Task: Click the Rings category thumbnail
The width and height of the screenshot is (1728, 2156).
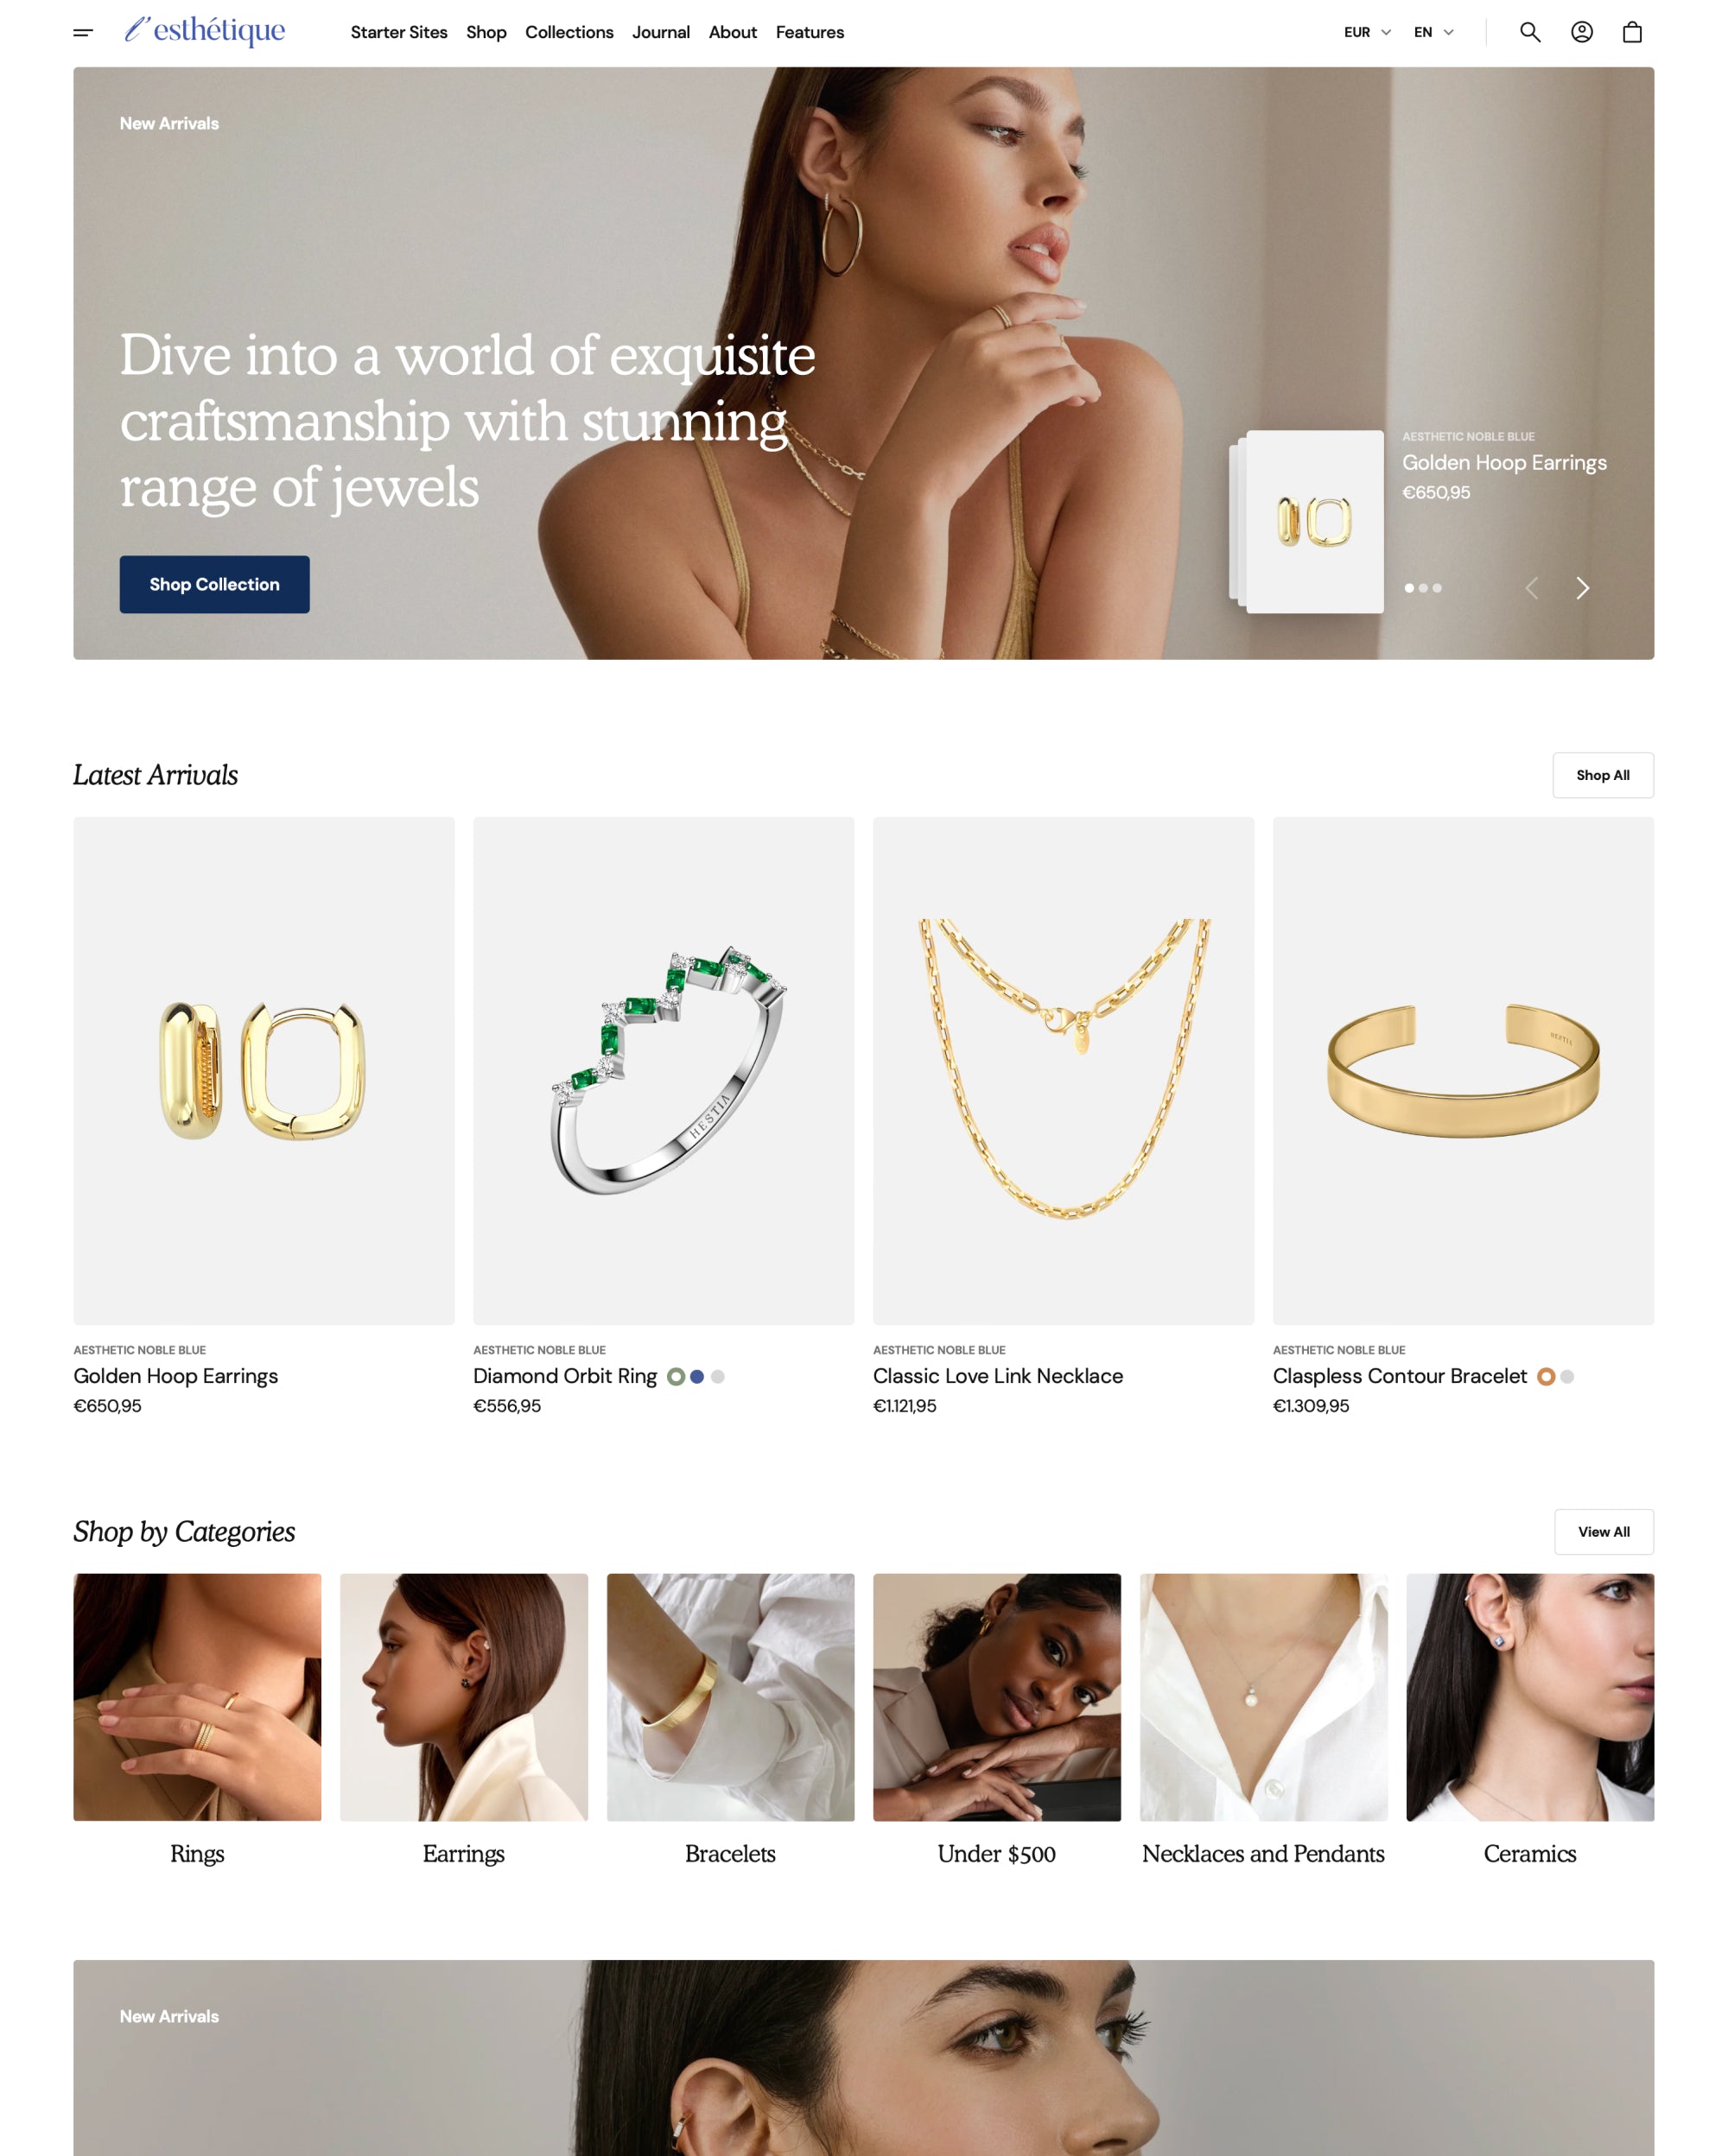Action: tap(196, 1696)
